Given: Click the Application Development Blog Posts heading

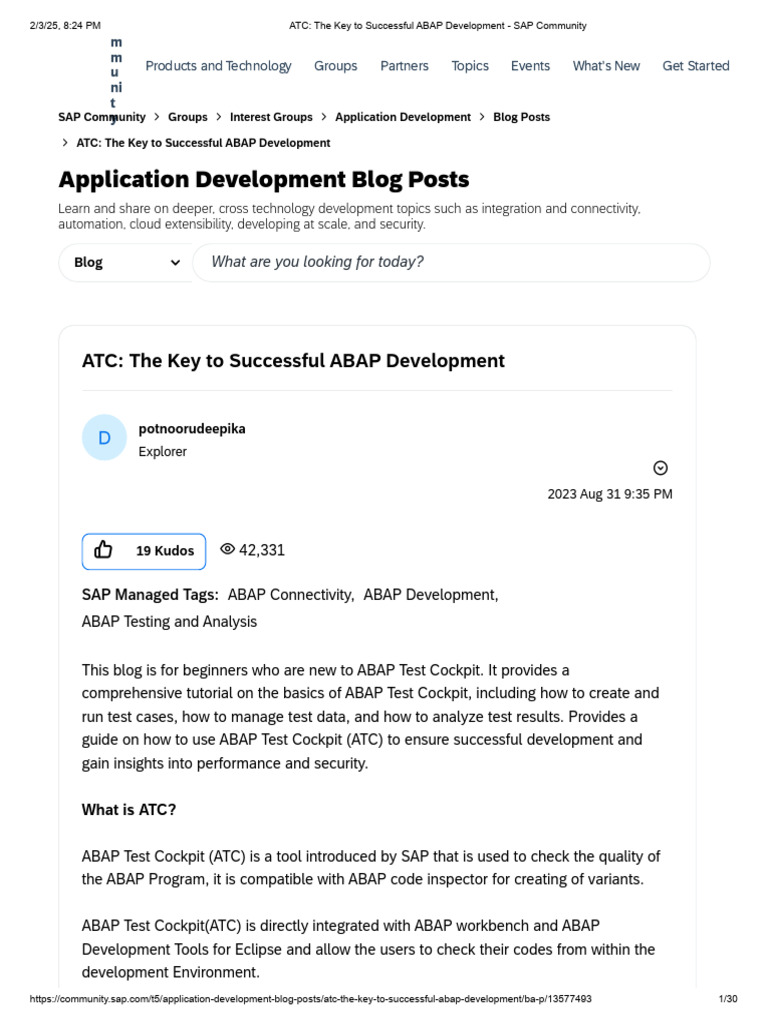Looking at the screenshot, I should pyautogui.click(x=264, y=180).
